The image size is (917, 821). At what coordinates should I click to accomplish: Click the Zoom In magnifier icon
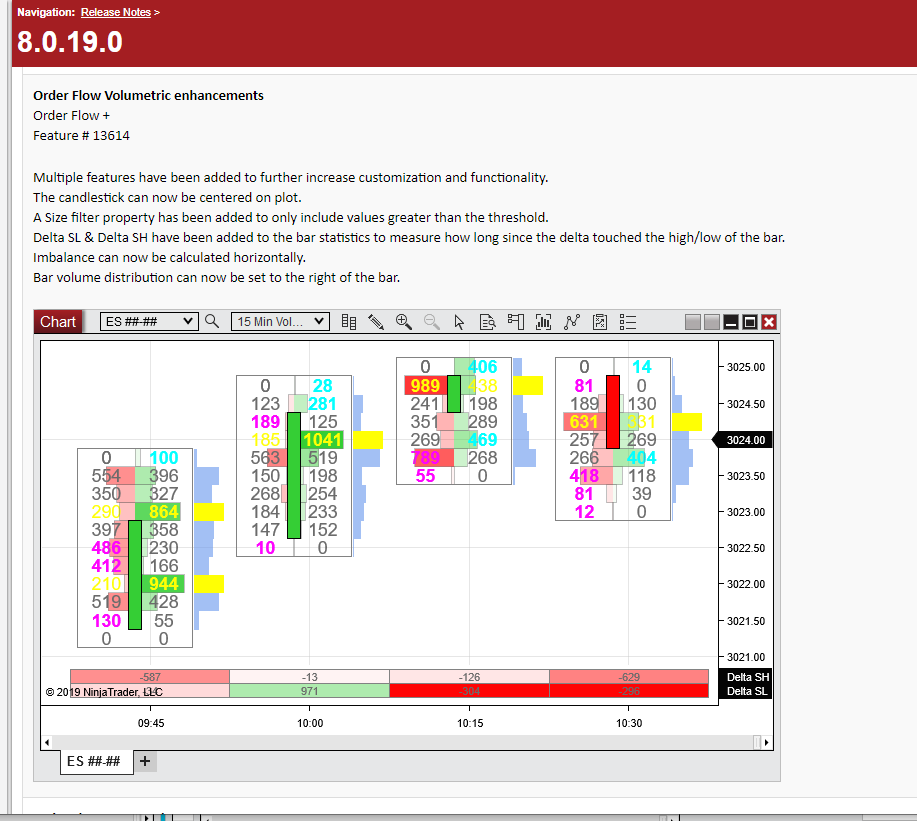(404, 322)
